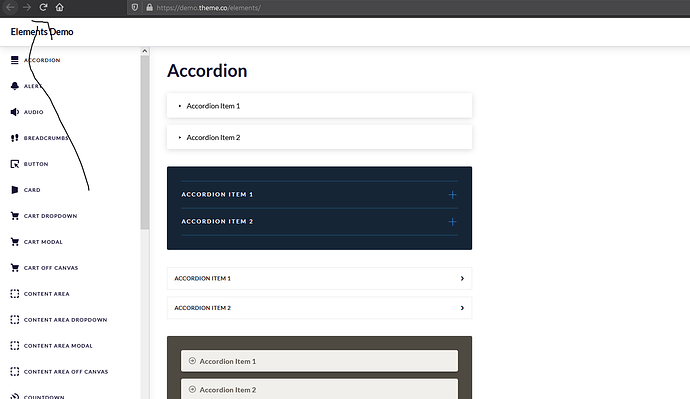Click the Content Area dashed square icon
Screen dimensions: 690x399
pyautogui.click(x=15, y=293)
